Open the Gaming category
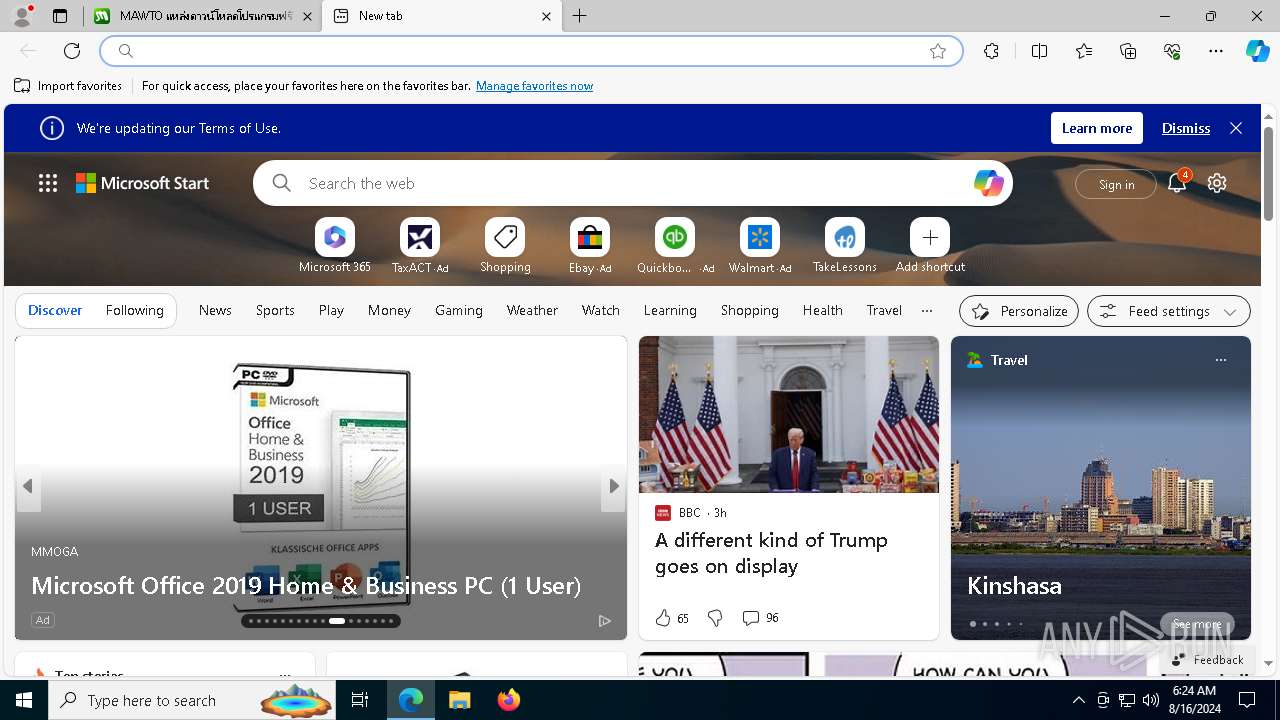Screen dimensions: 1280x720 459,310
